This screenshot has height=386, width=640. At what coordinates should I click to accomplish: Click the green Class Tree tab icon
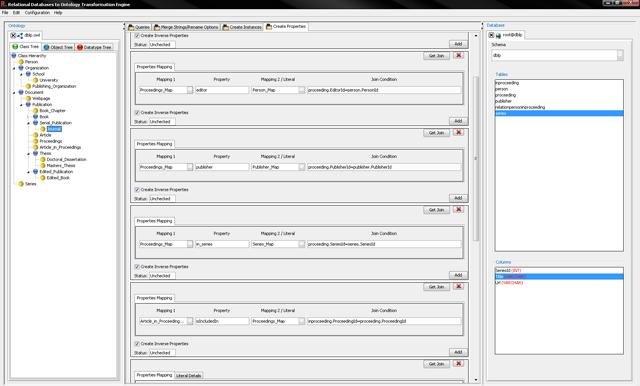(x=15, y=47)
